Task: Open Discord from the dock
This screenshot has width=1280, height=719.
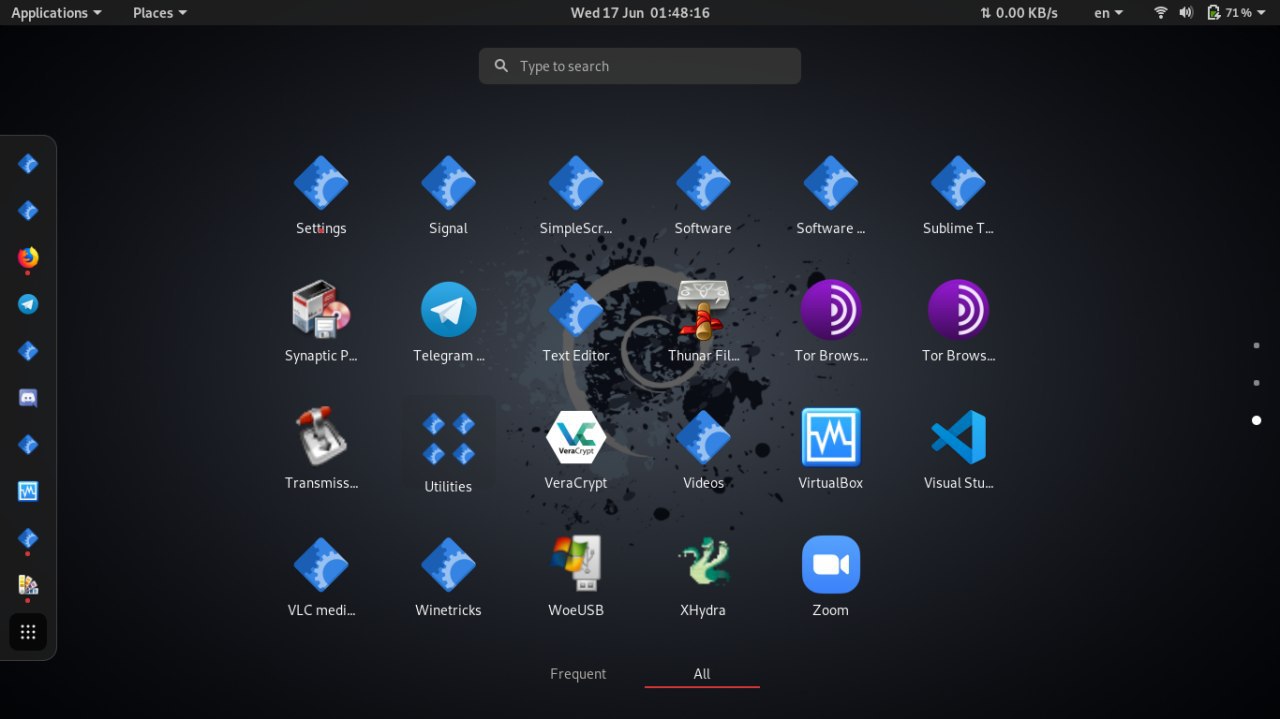Action: coord(28,398)
